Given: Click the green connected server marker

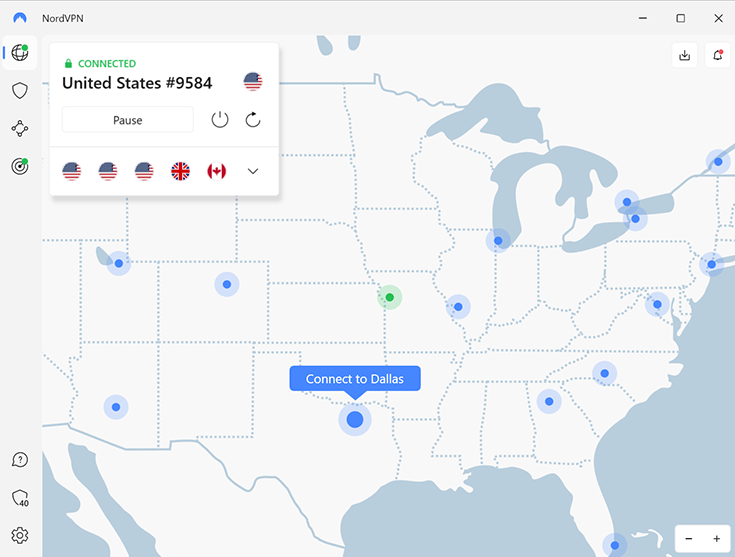Looking at the screenshot, I should [x=390, y=297].
